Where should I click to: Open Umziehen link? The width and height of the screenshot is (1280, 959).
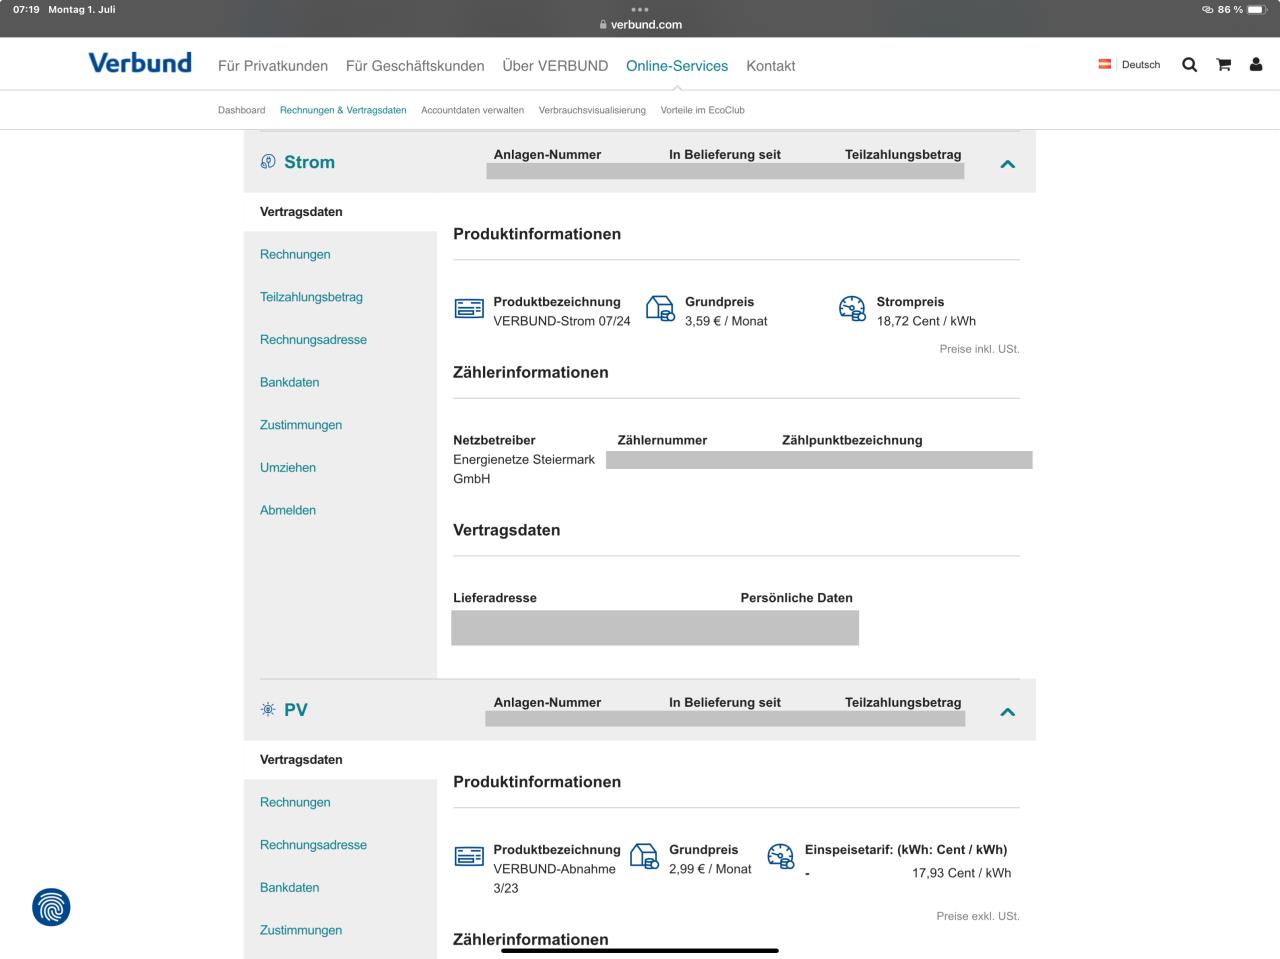[x=288, y=468]
